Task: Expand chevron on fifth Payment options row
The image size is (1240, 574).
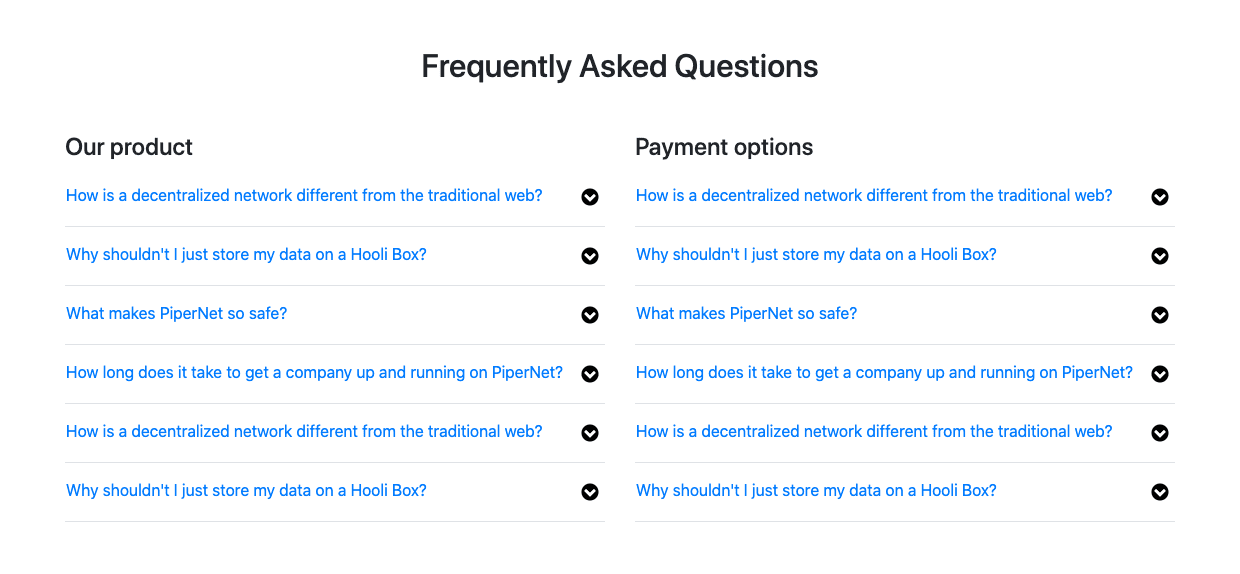Action: coord(1160,433)
